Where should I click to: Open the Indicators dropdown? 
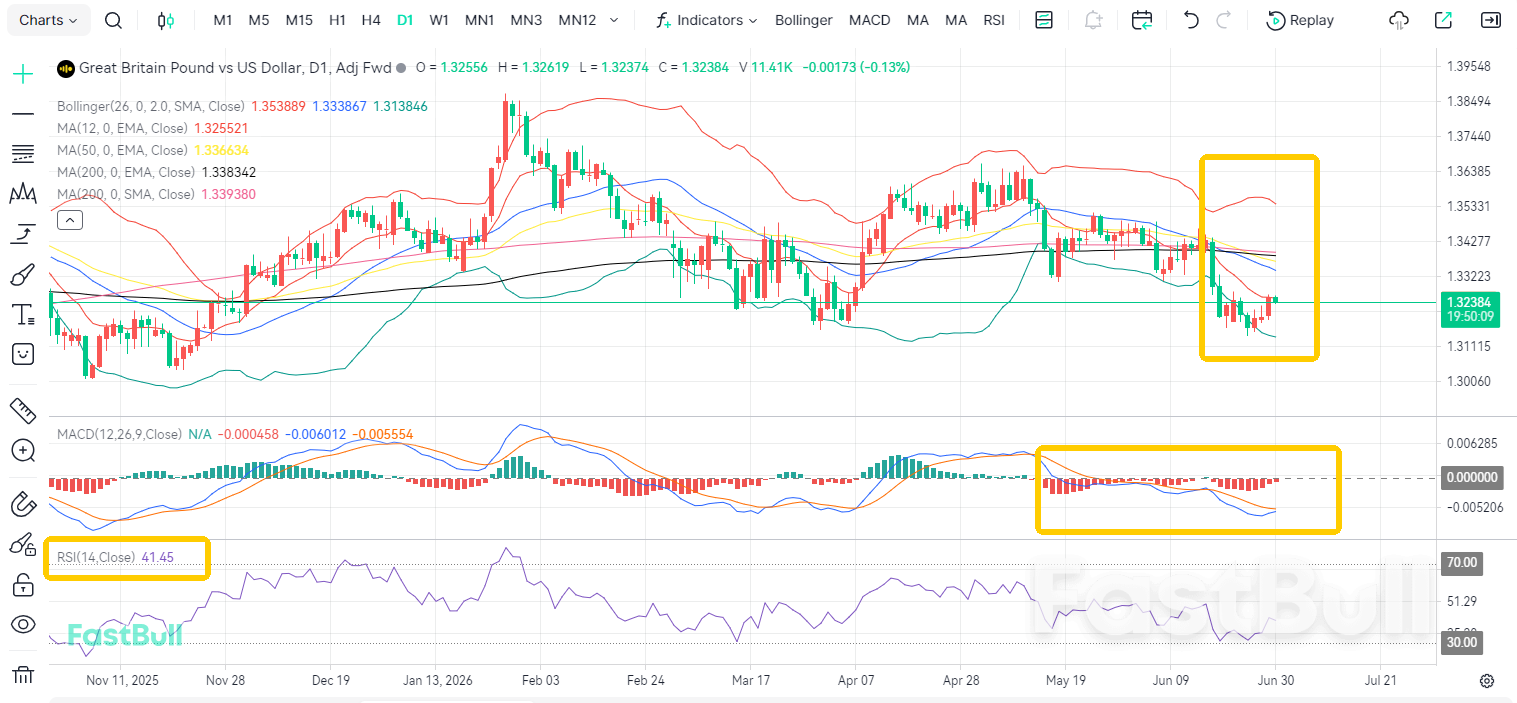(706, 20)
